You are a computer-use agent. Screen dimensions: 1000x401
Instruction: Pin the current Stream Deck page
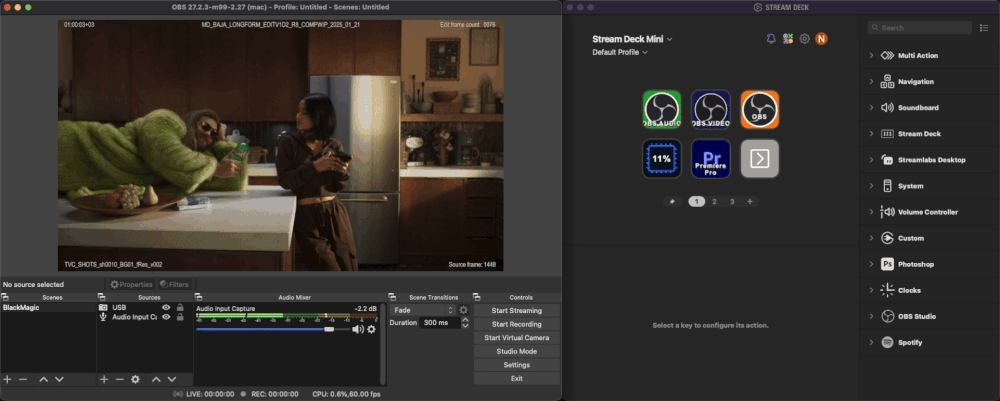point(672,201)
